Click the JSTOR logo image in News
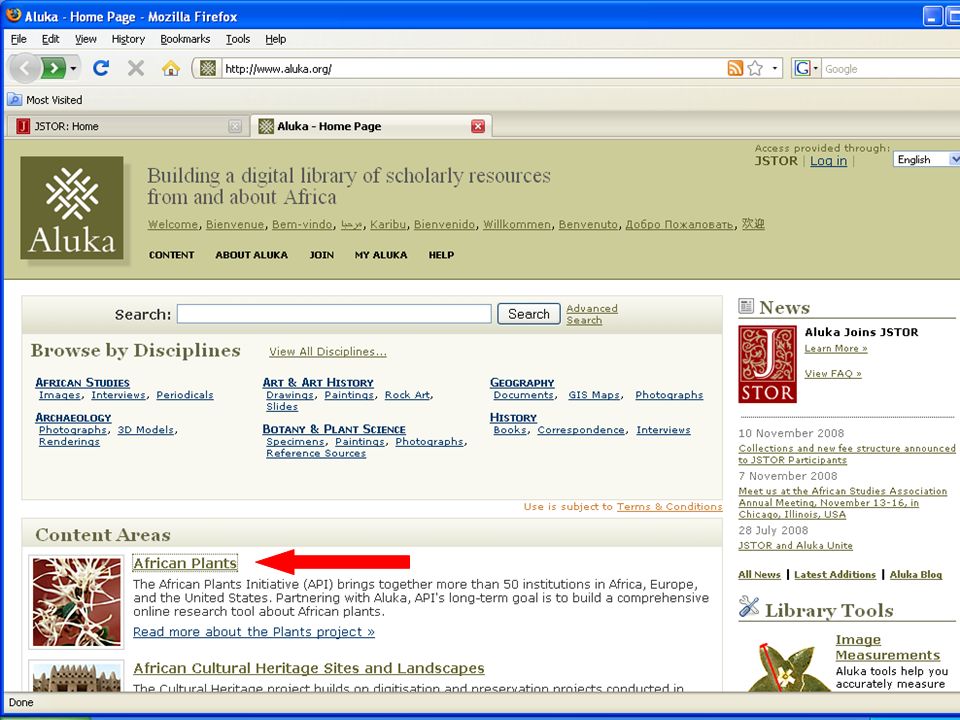 pyautogui.click(x=767, y=364)
